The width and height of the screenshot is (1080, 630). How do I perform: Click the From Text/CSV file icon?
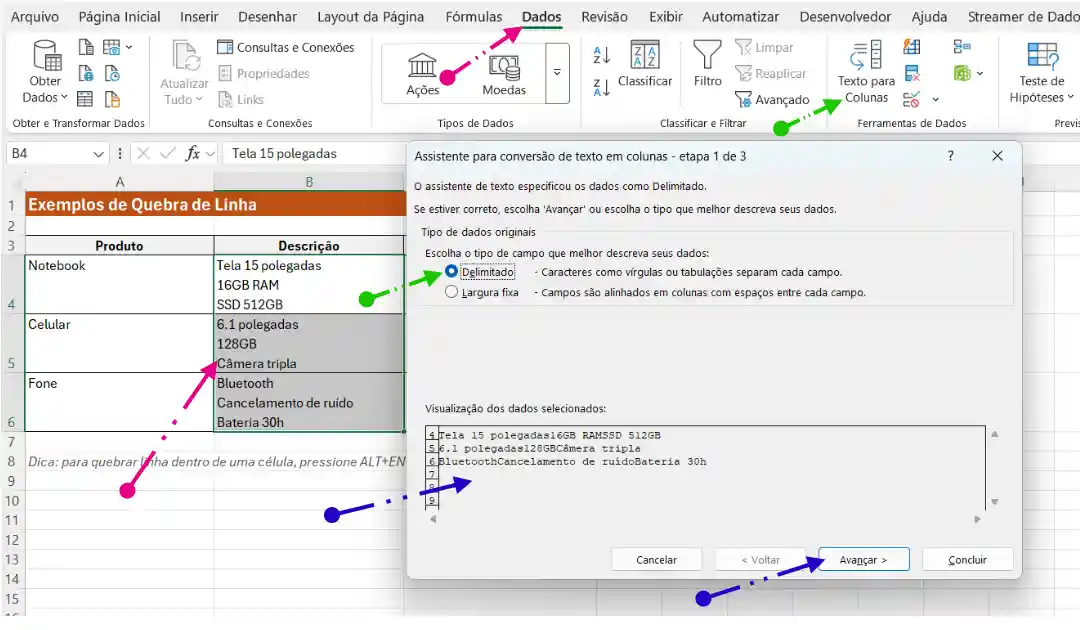point(86,48)
